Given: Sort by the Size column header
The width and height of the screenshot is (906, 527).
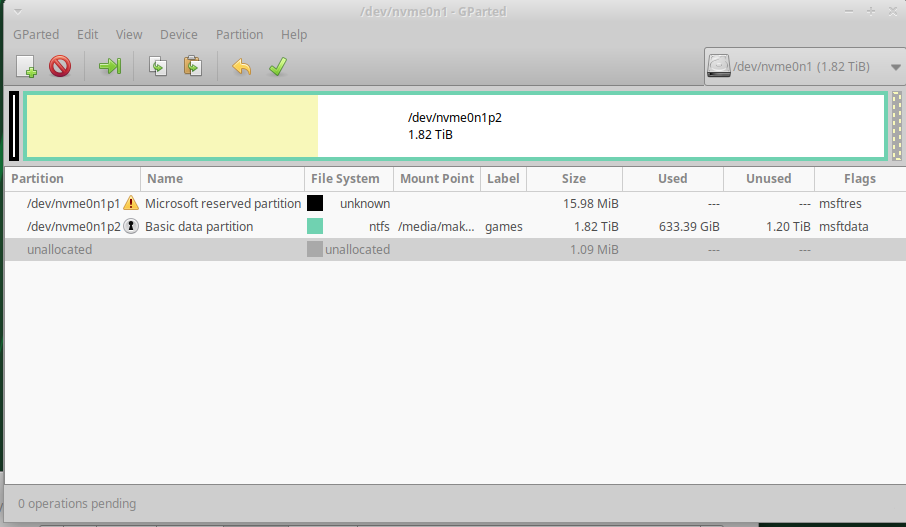Looking at the screenshot, I should coord(574,179).
